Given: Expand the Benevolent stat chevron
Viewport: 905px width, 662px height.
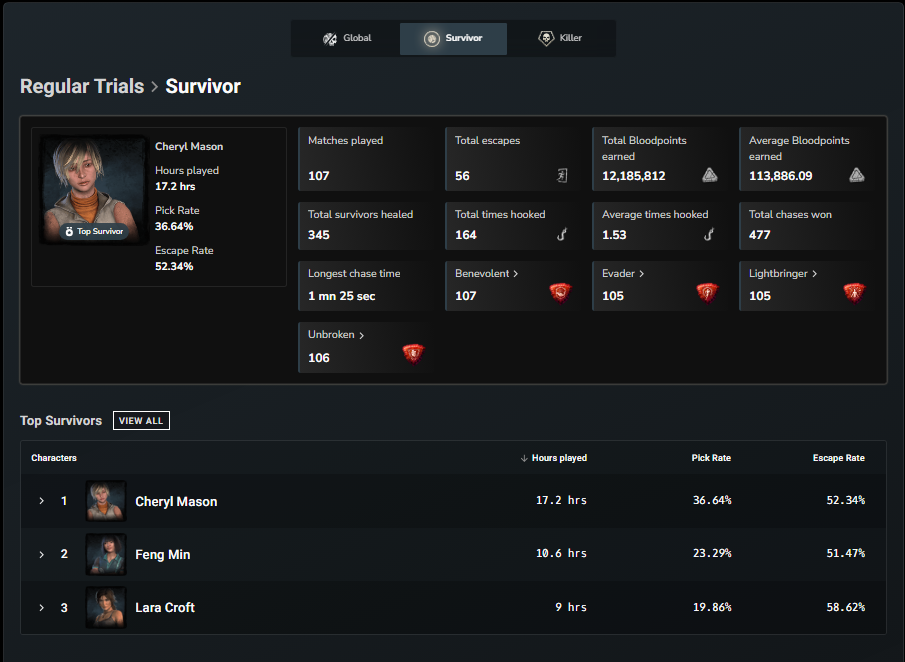Looking at the screenshot, I should click(x=515, y=274).
